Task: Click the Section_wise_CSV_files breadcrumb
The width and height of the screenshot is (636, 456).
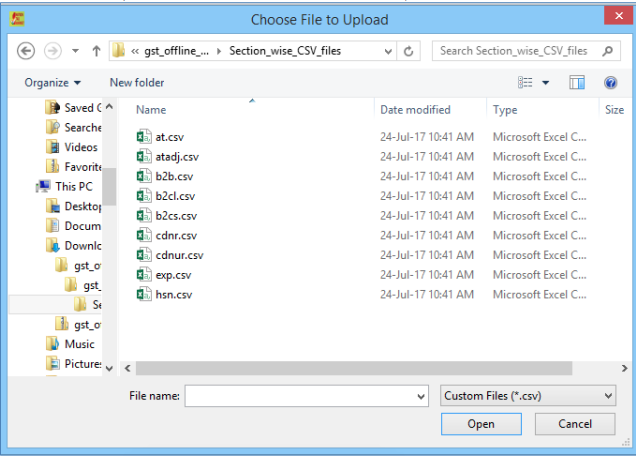Action: pyautogui.click(x=285, y=51)
